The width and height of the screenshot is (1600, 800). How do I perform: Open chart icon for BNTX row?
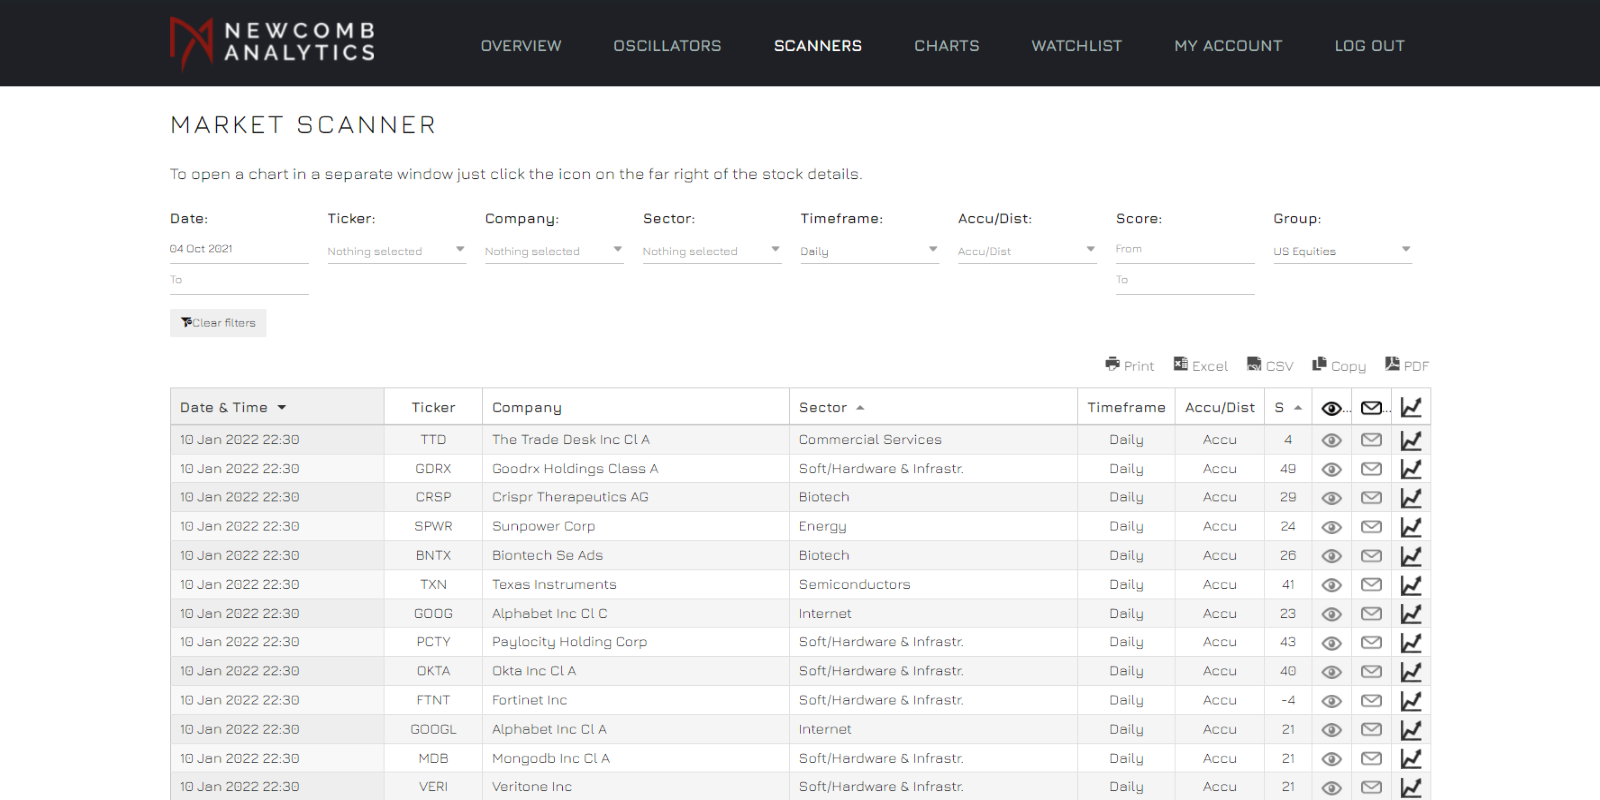[1411, 556]
